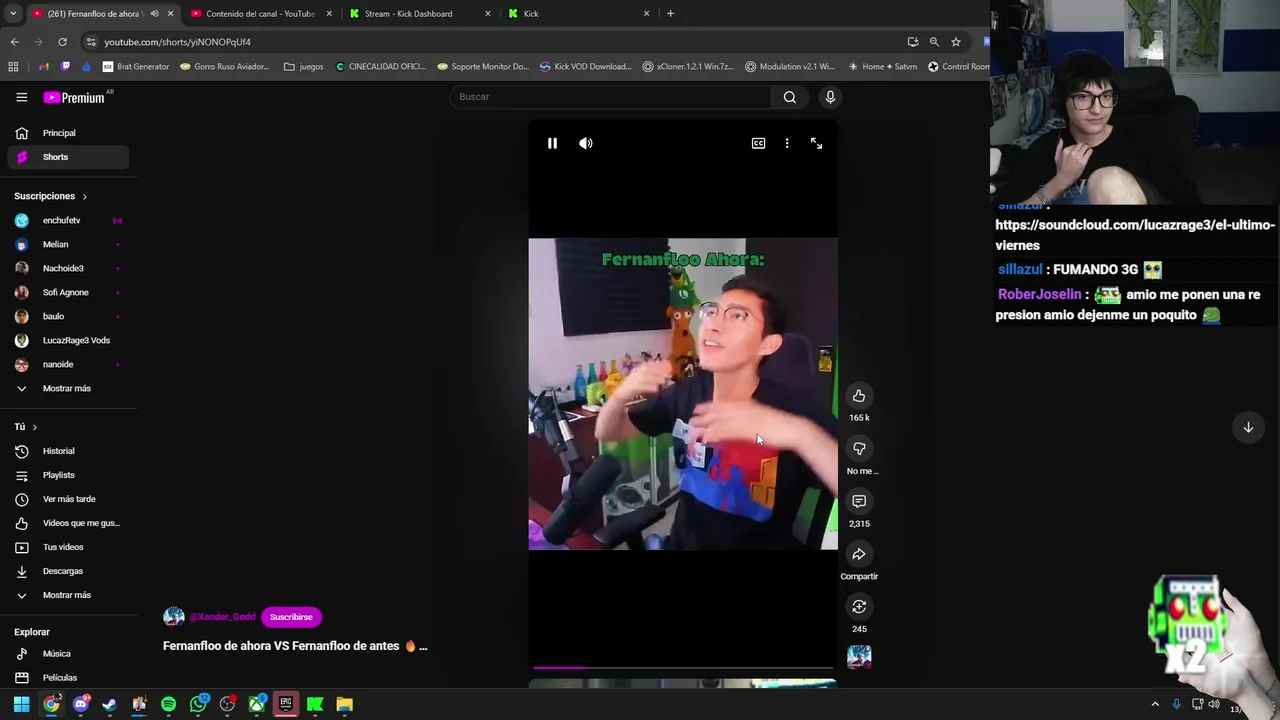Screen dimensions: 1280x720
Task: Click the YouTube search field
Action: tap(609, 97)
